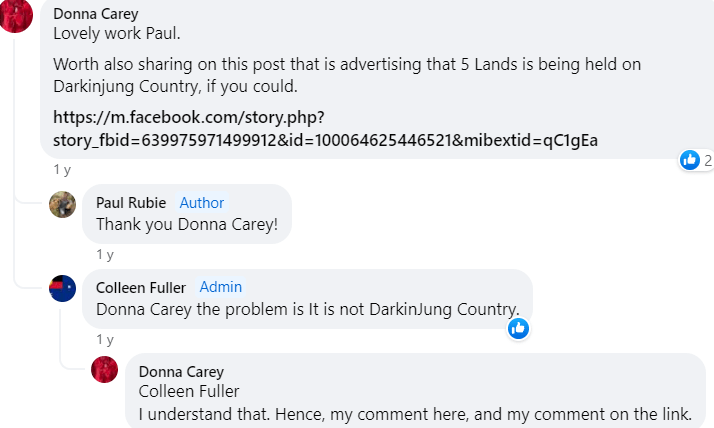Viewport: 714px width, 428px height.
Task: Open Donna Carey's avatar on the top comment
Action: [x=15, y=15]
